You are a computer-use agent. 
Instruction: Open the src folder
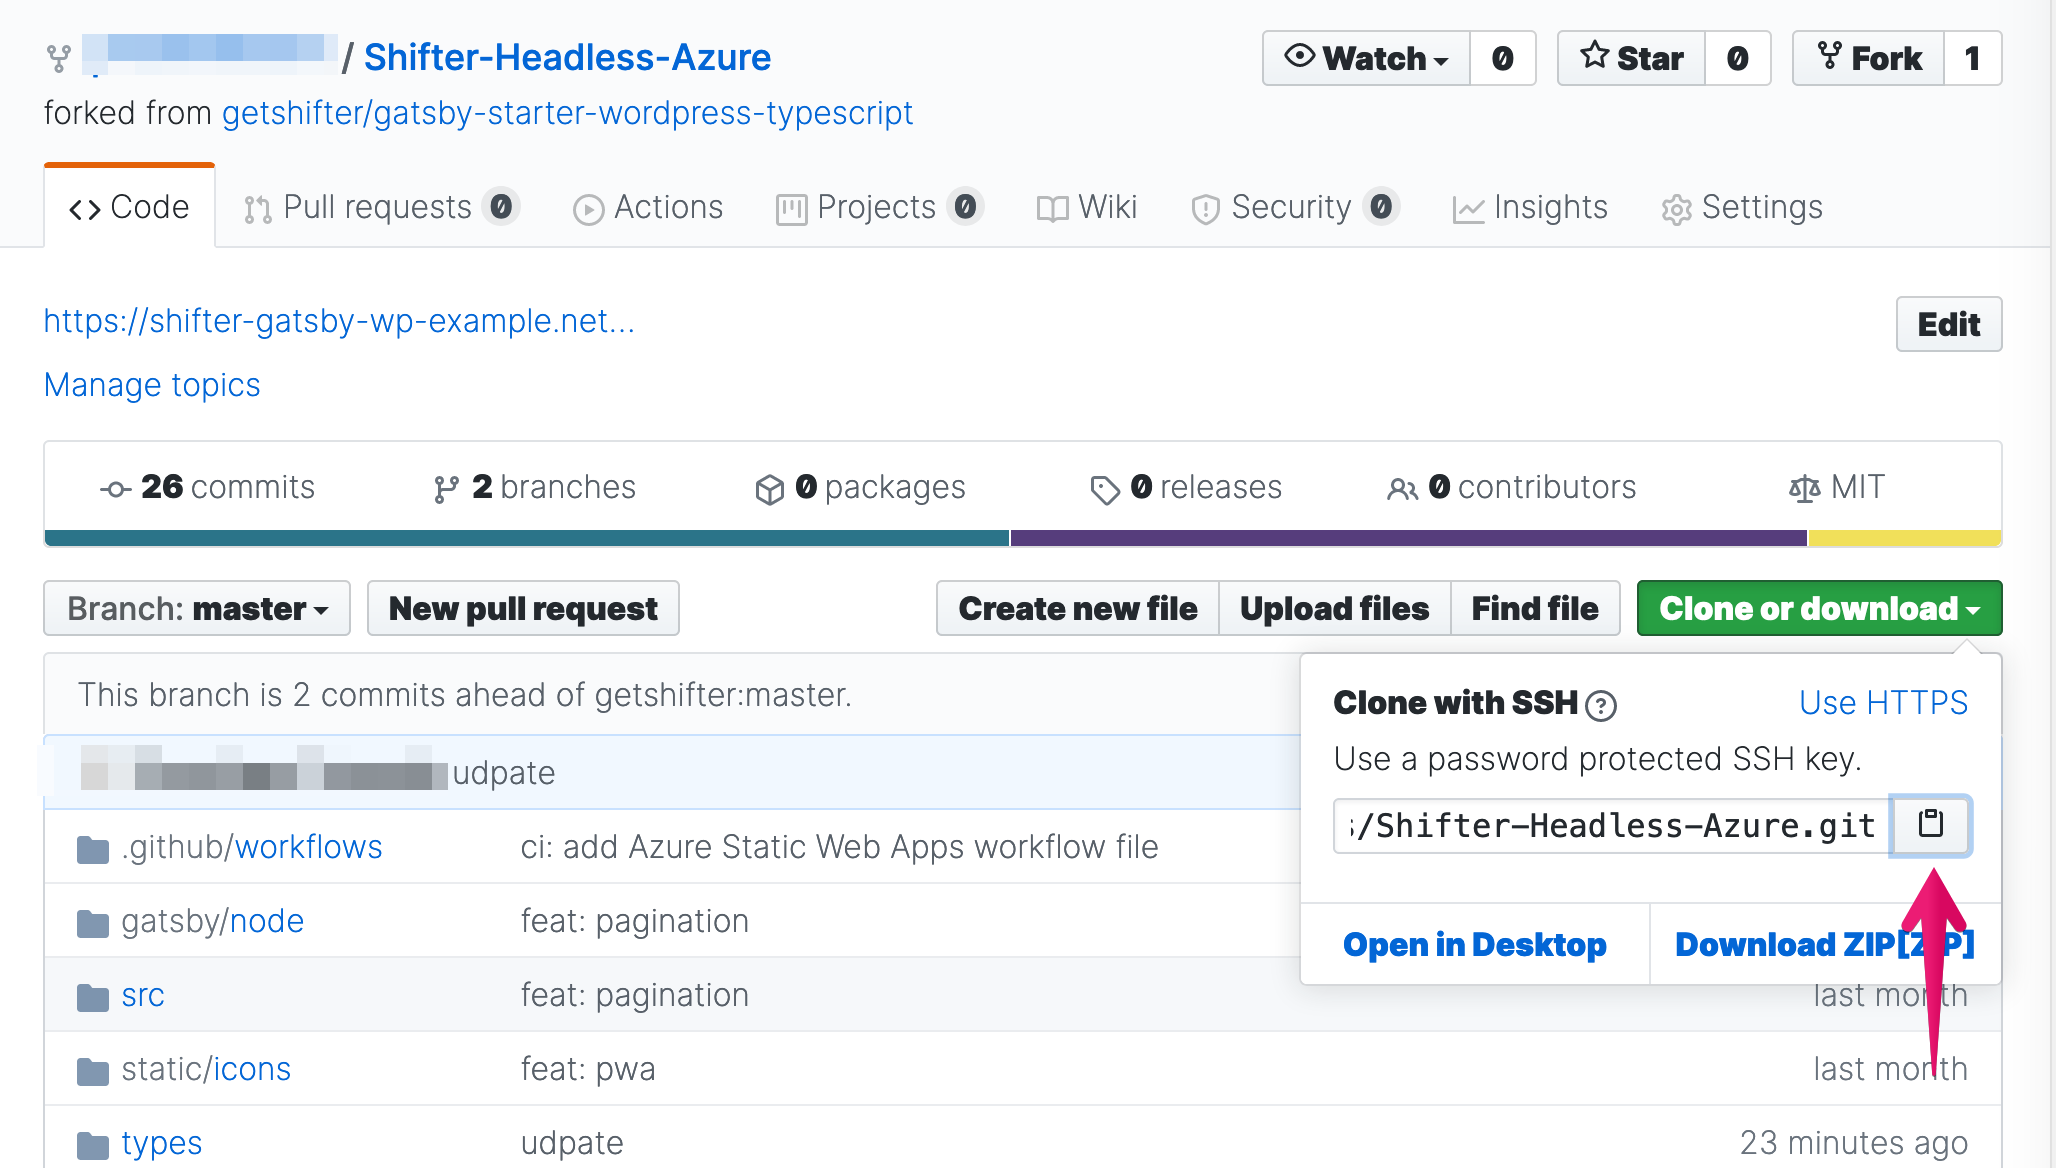(143, 995)
